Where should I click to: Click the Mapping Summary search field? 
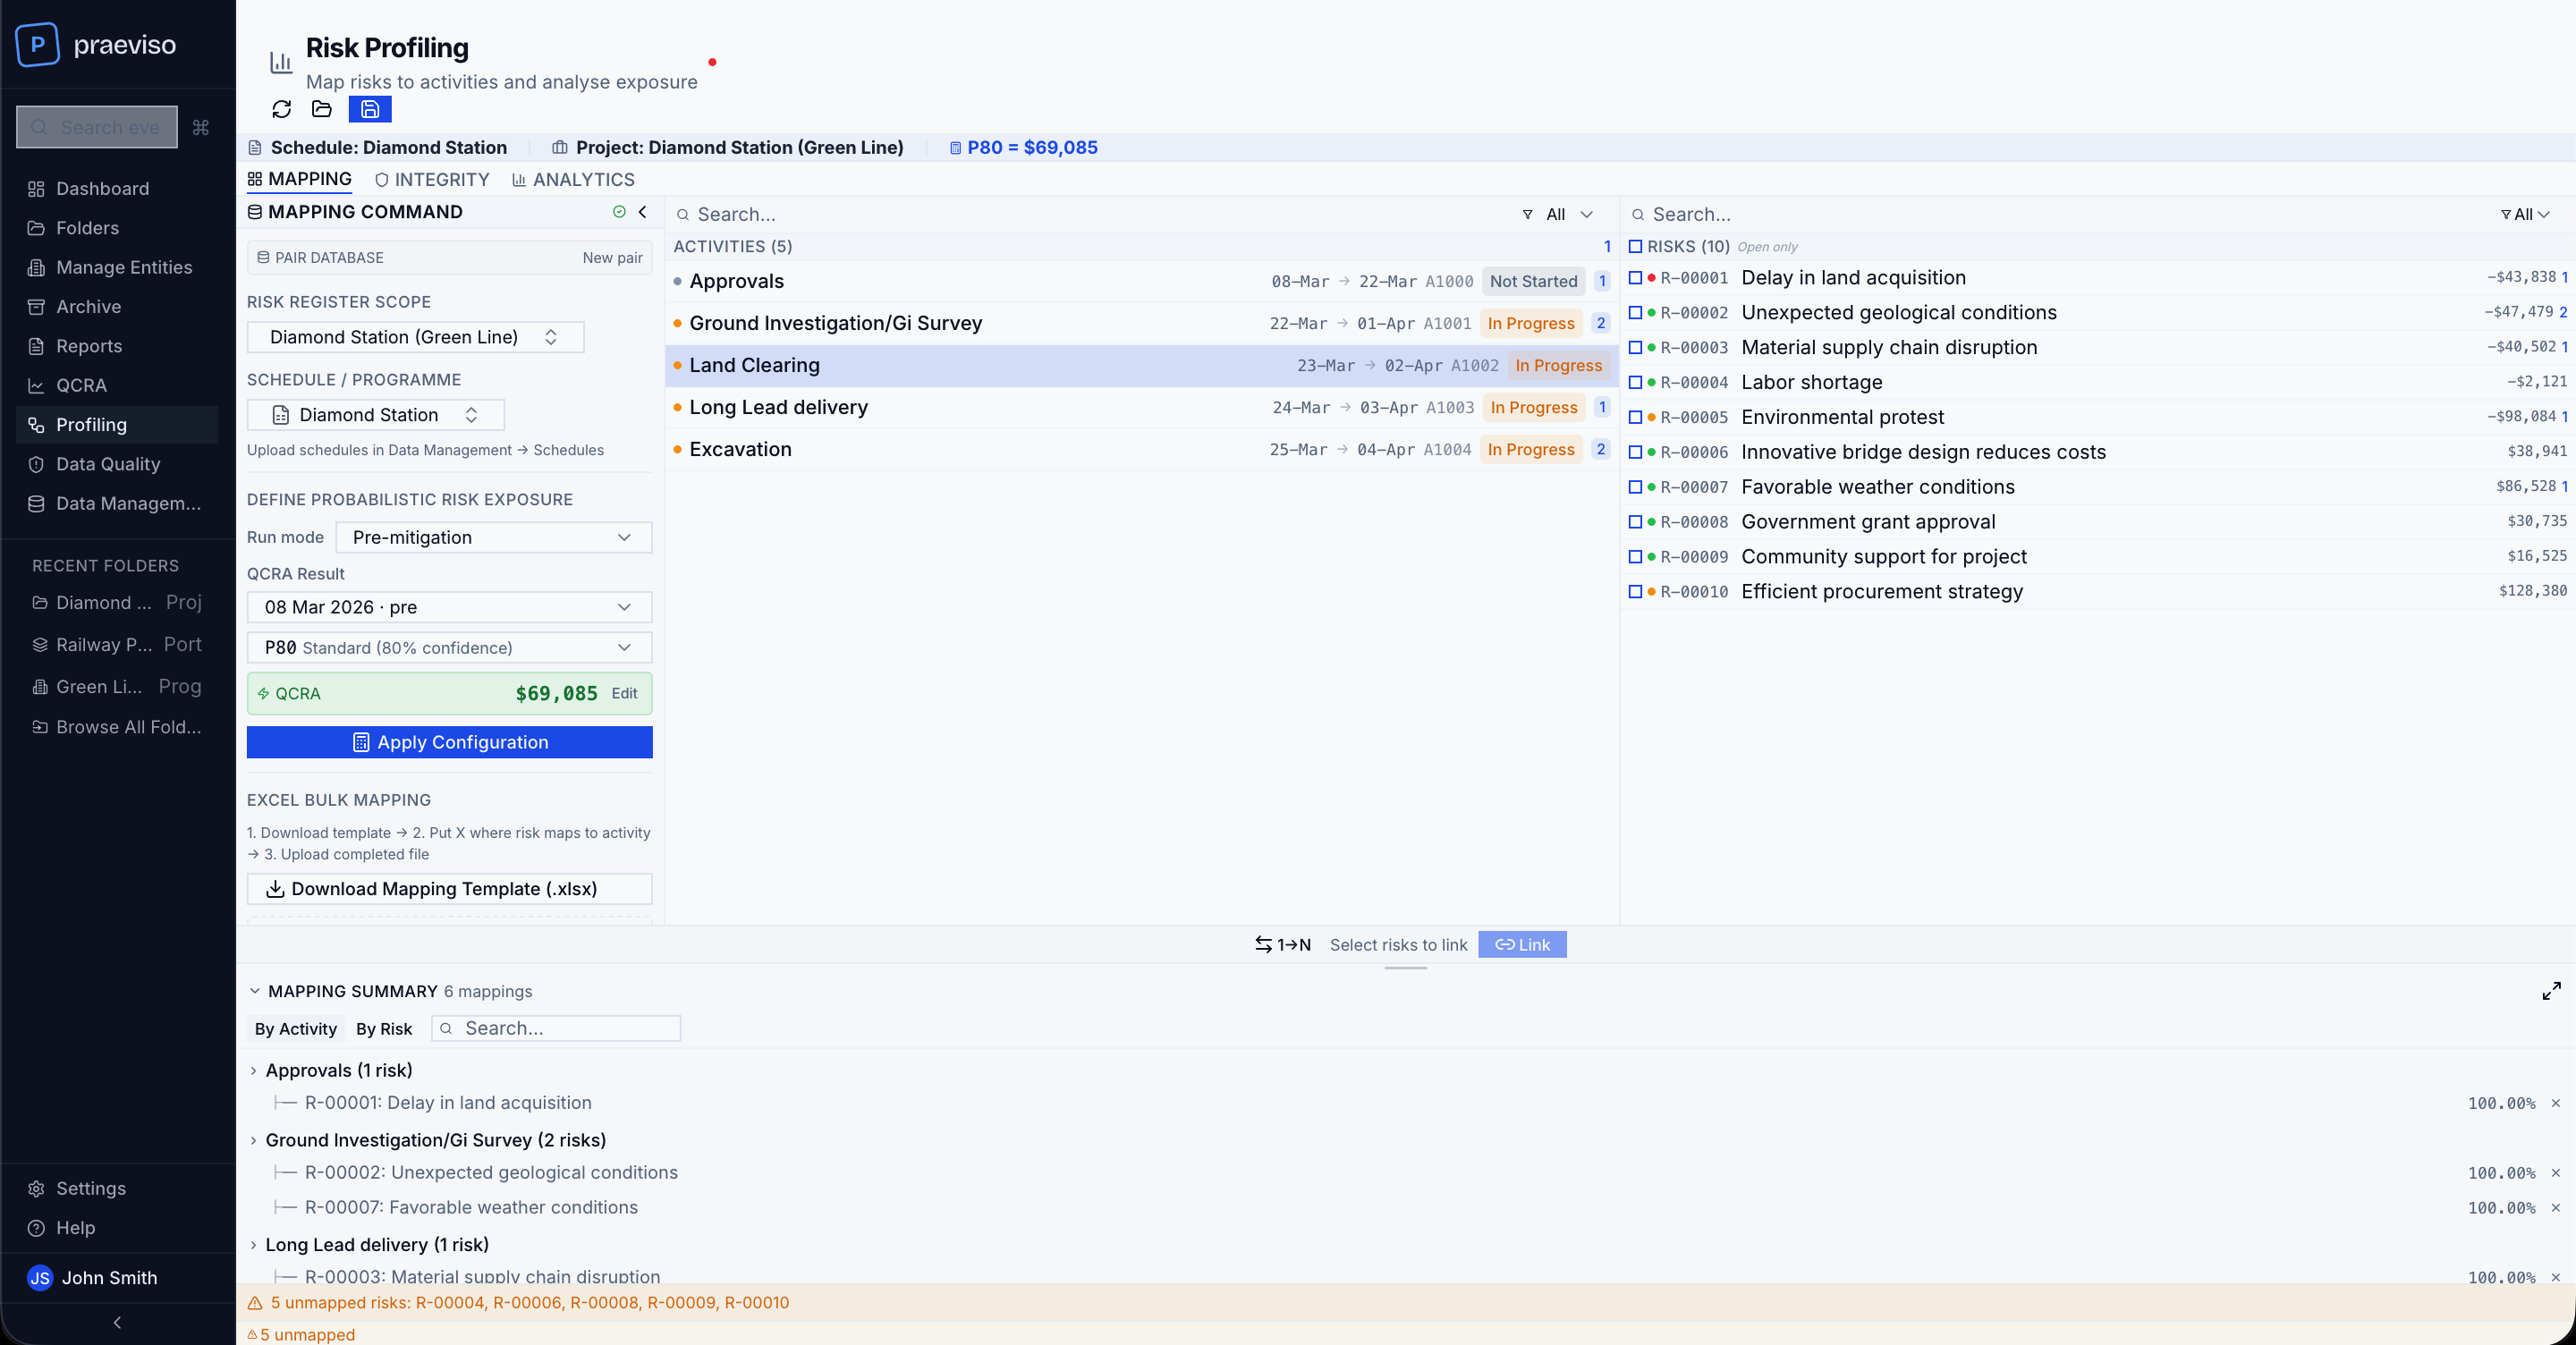556,1028
